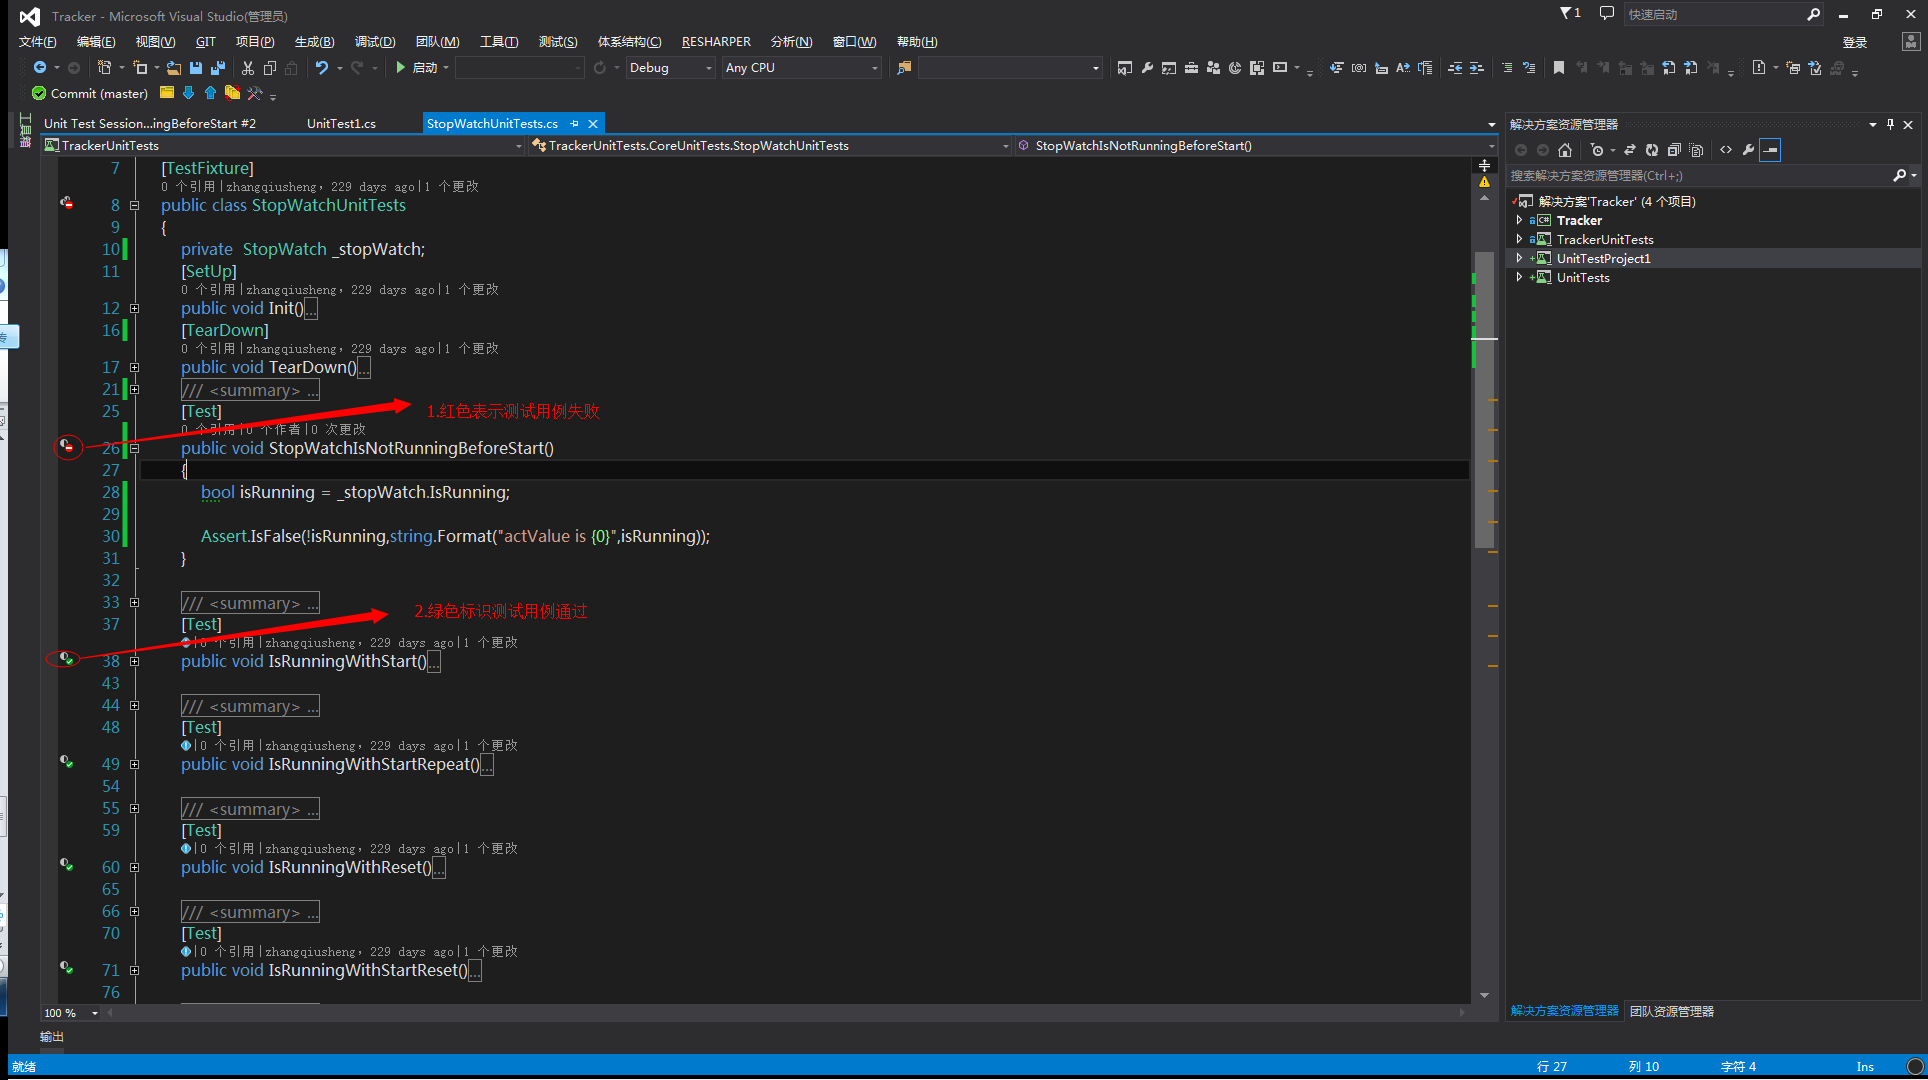Click the Save (floppy disk) icon

click(196, 67)
